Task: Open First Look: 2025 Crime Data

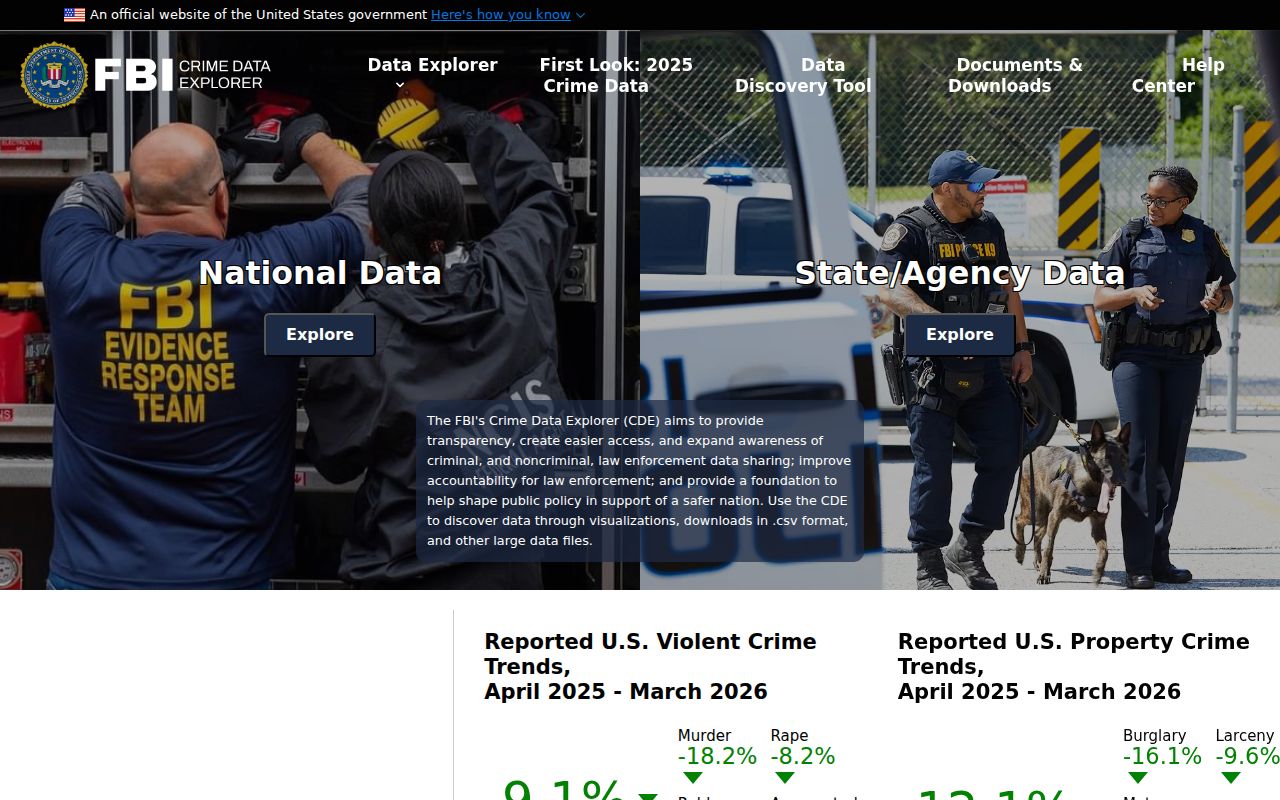Action: 616,75
